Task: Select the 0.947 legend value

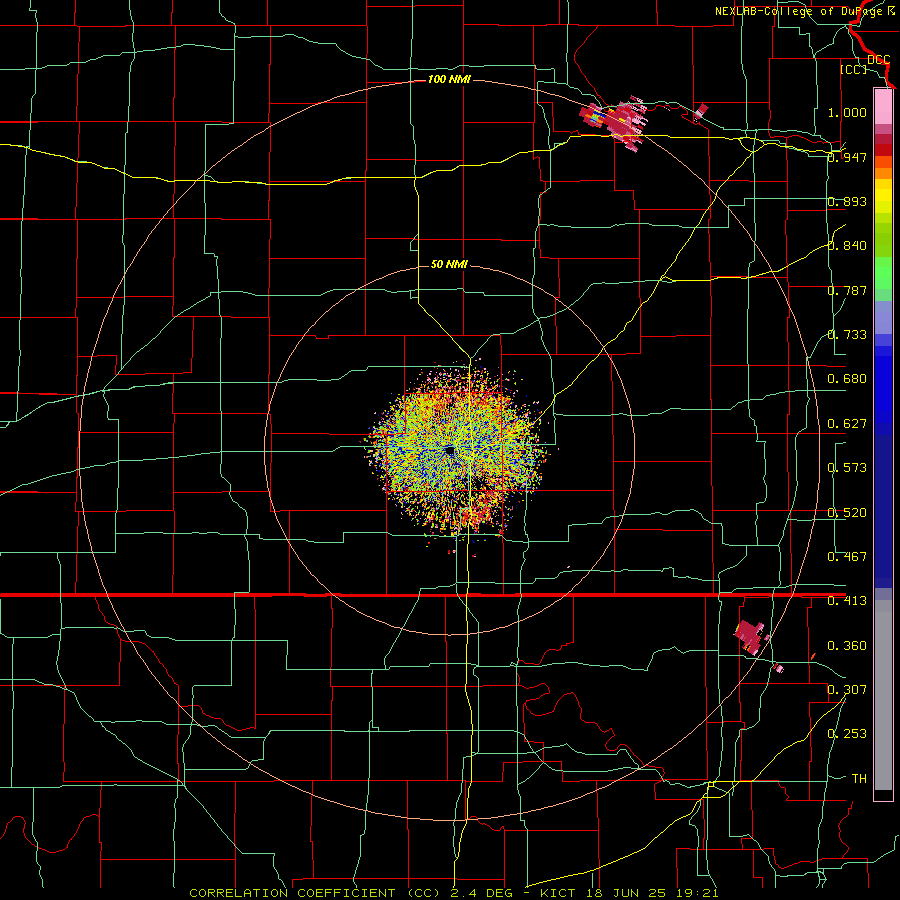Action: tap(847, 157)
